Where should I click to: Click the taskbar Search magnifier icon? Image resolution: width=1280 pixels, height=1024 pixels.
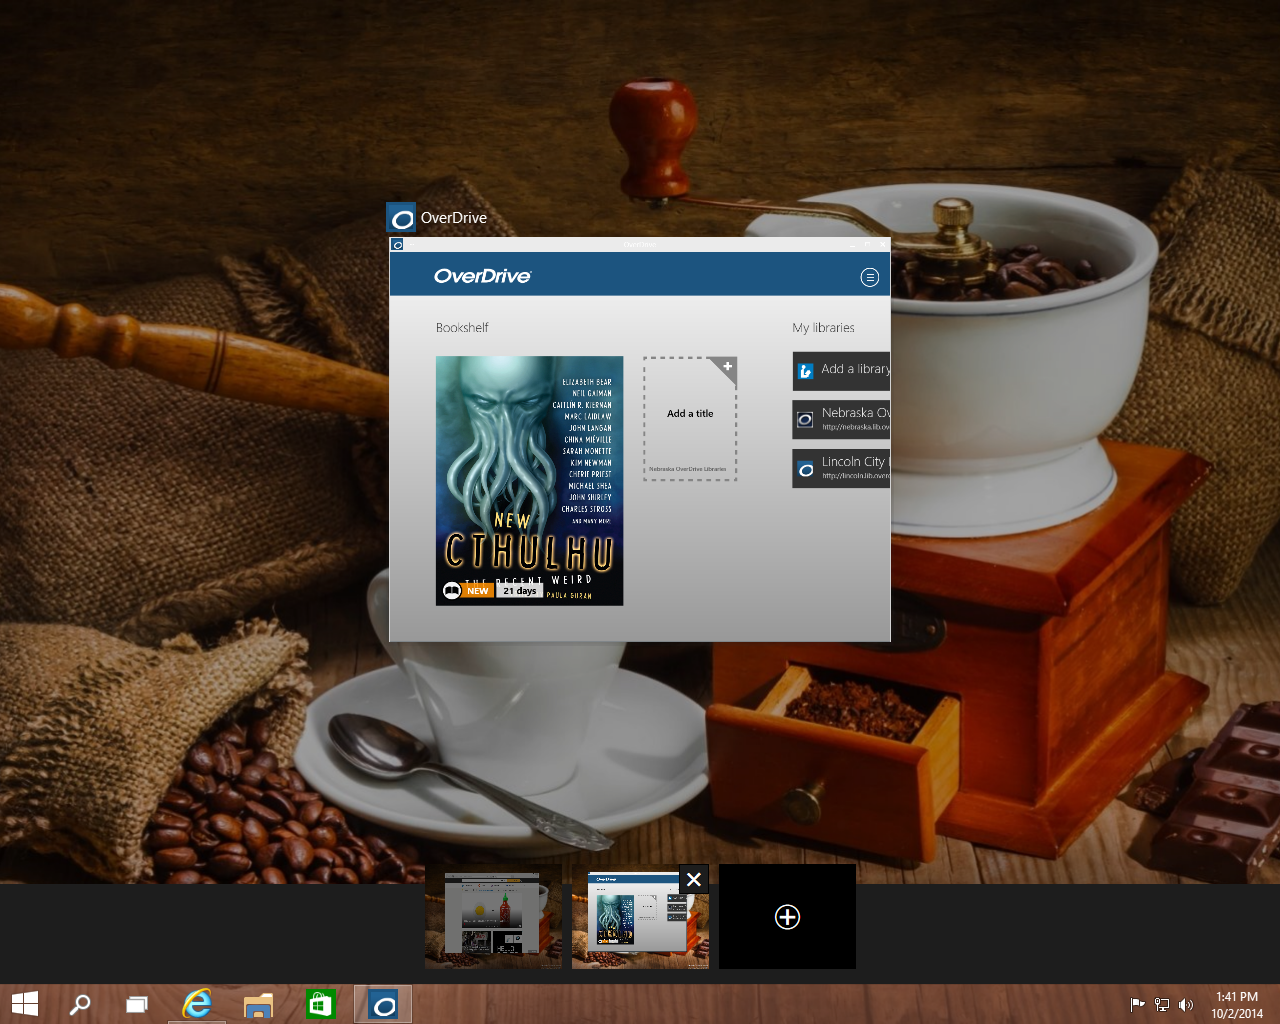(x=80, y=1004)
